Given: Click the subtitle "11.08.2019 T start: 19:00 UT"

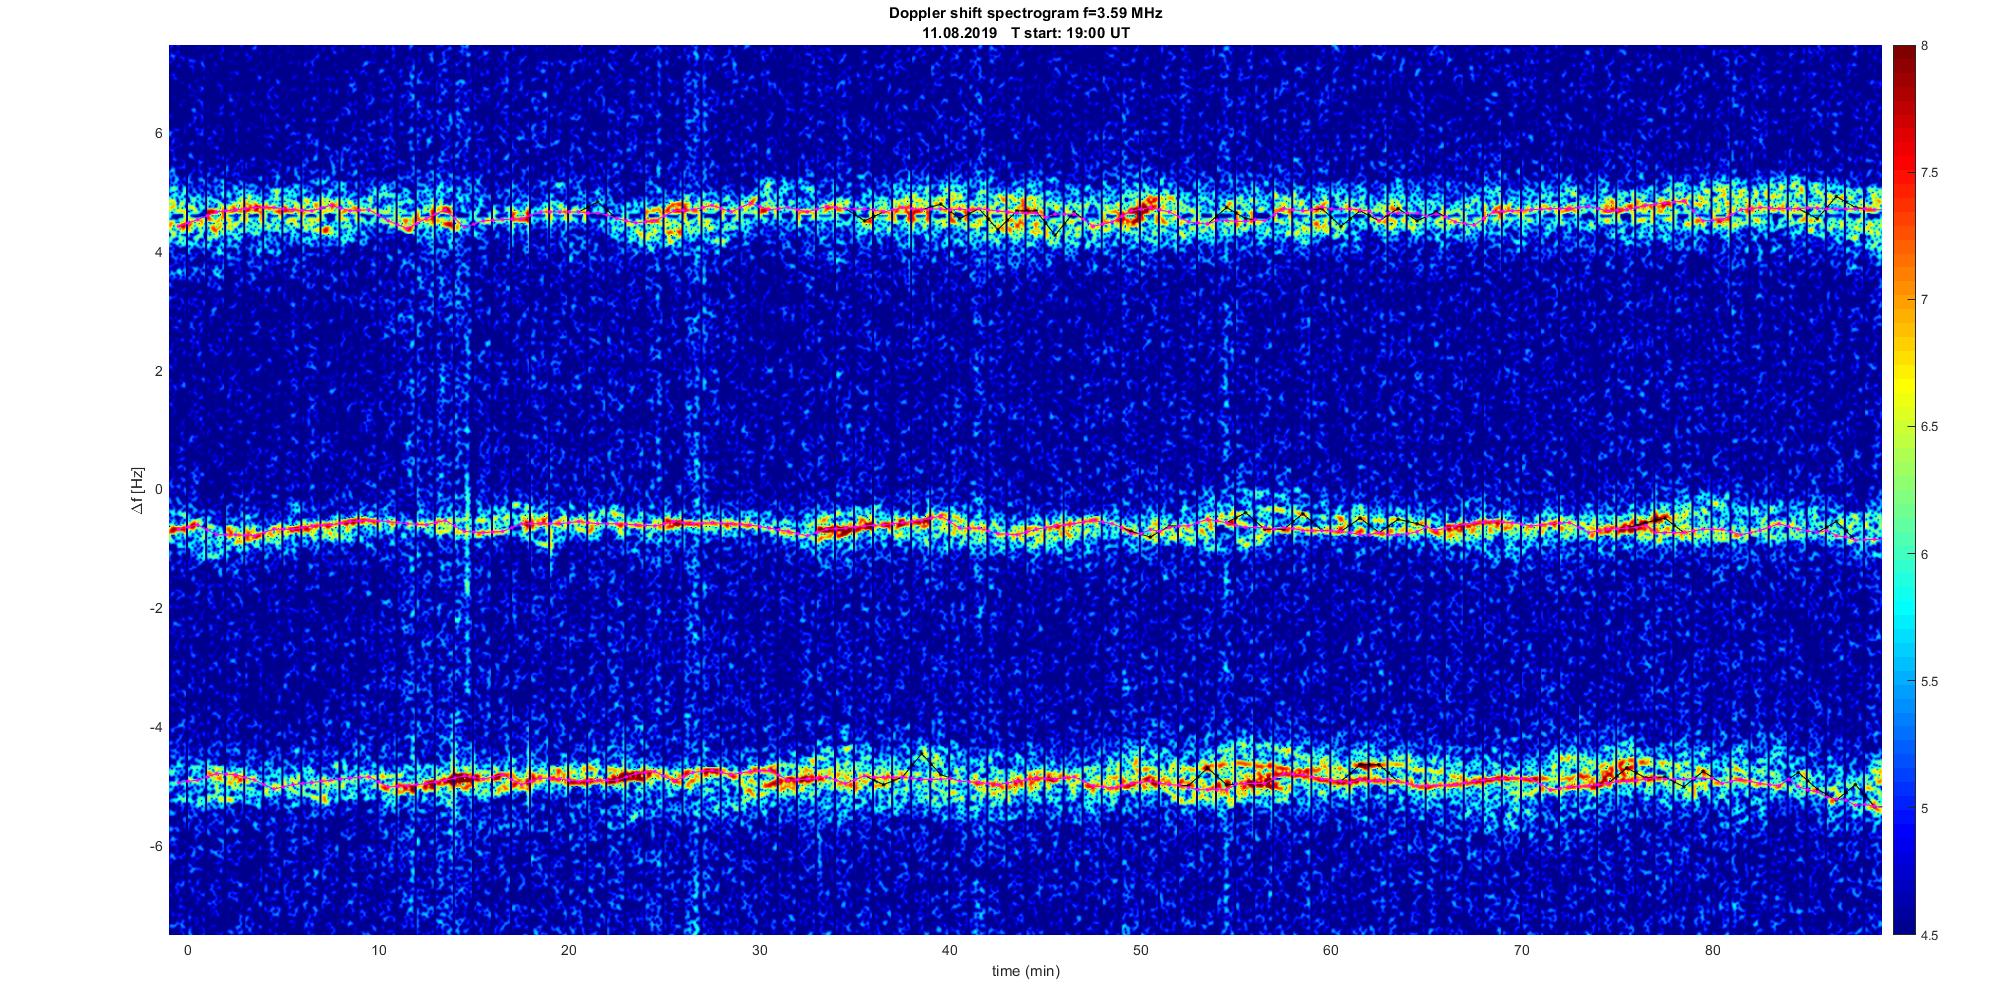Looking at the screenshot, I should pos(1025,33).
